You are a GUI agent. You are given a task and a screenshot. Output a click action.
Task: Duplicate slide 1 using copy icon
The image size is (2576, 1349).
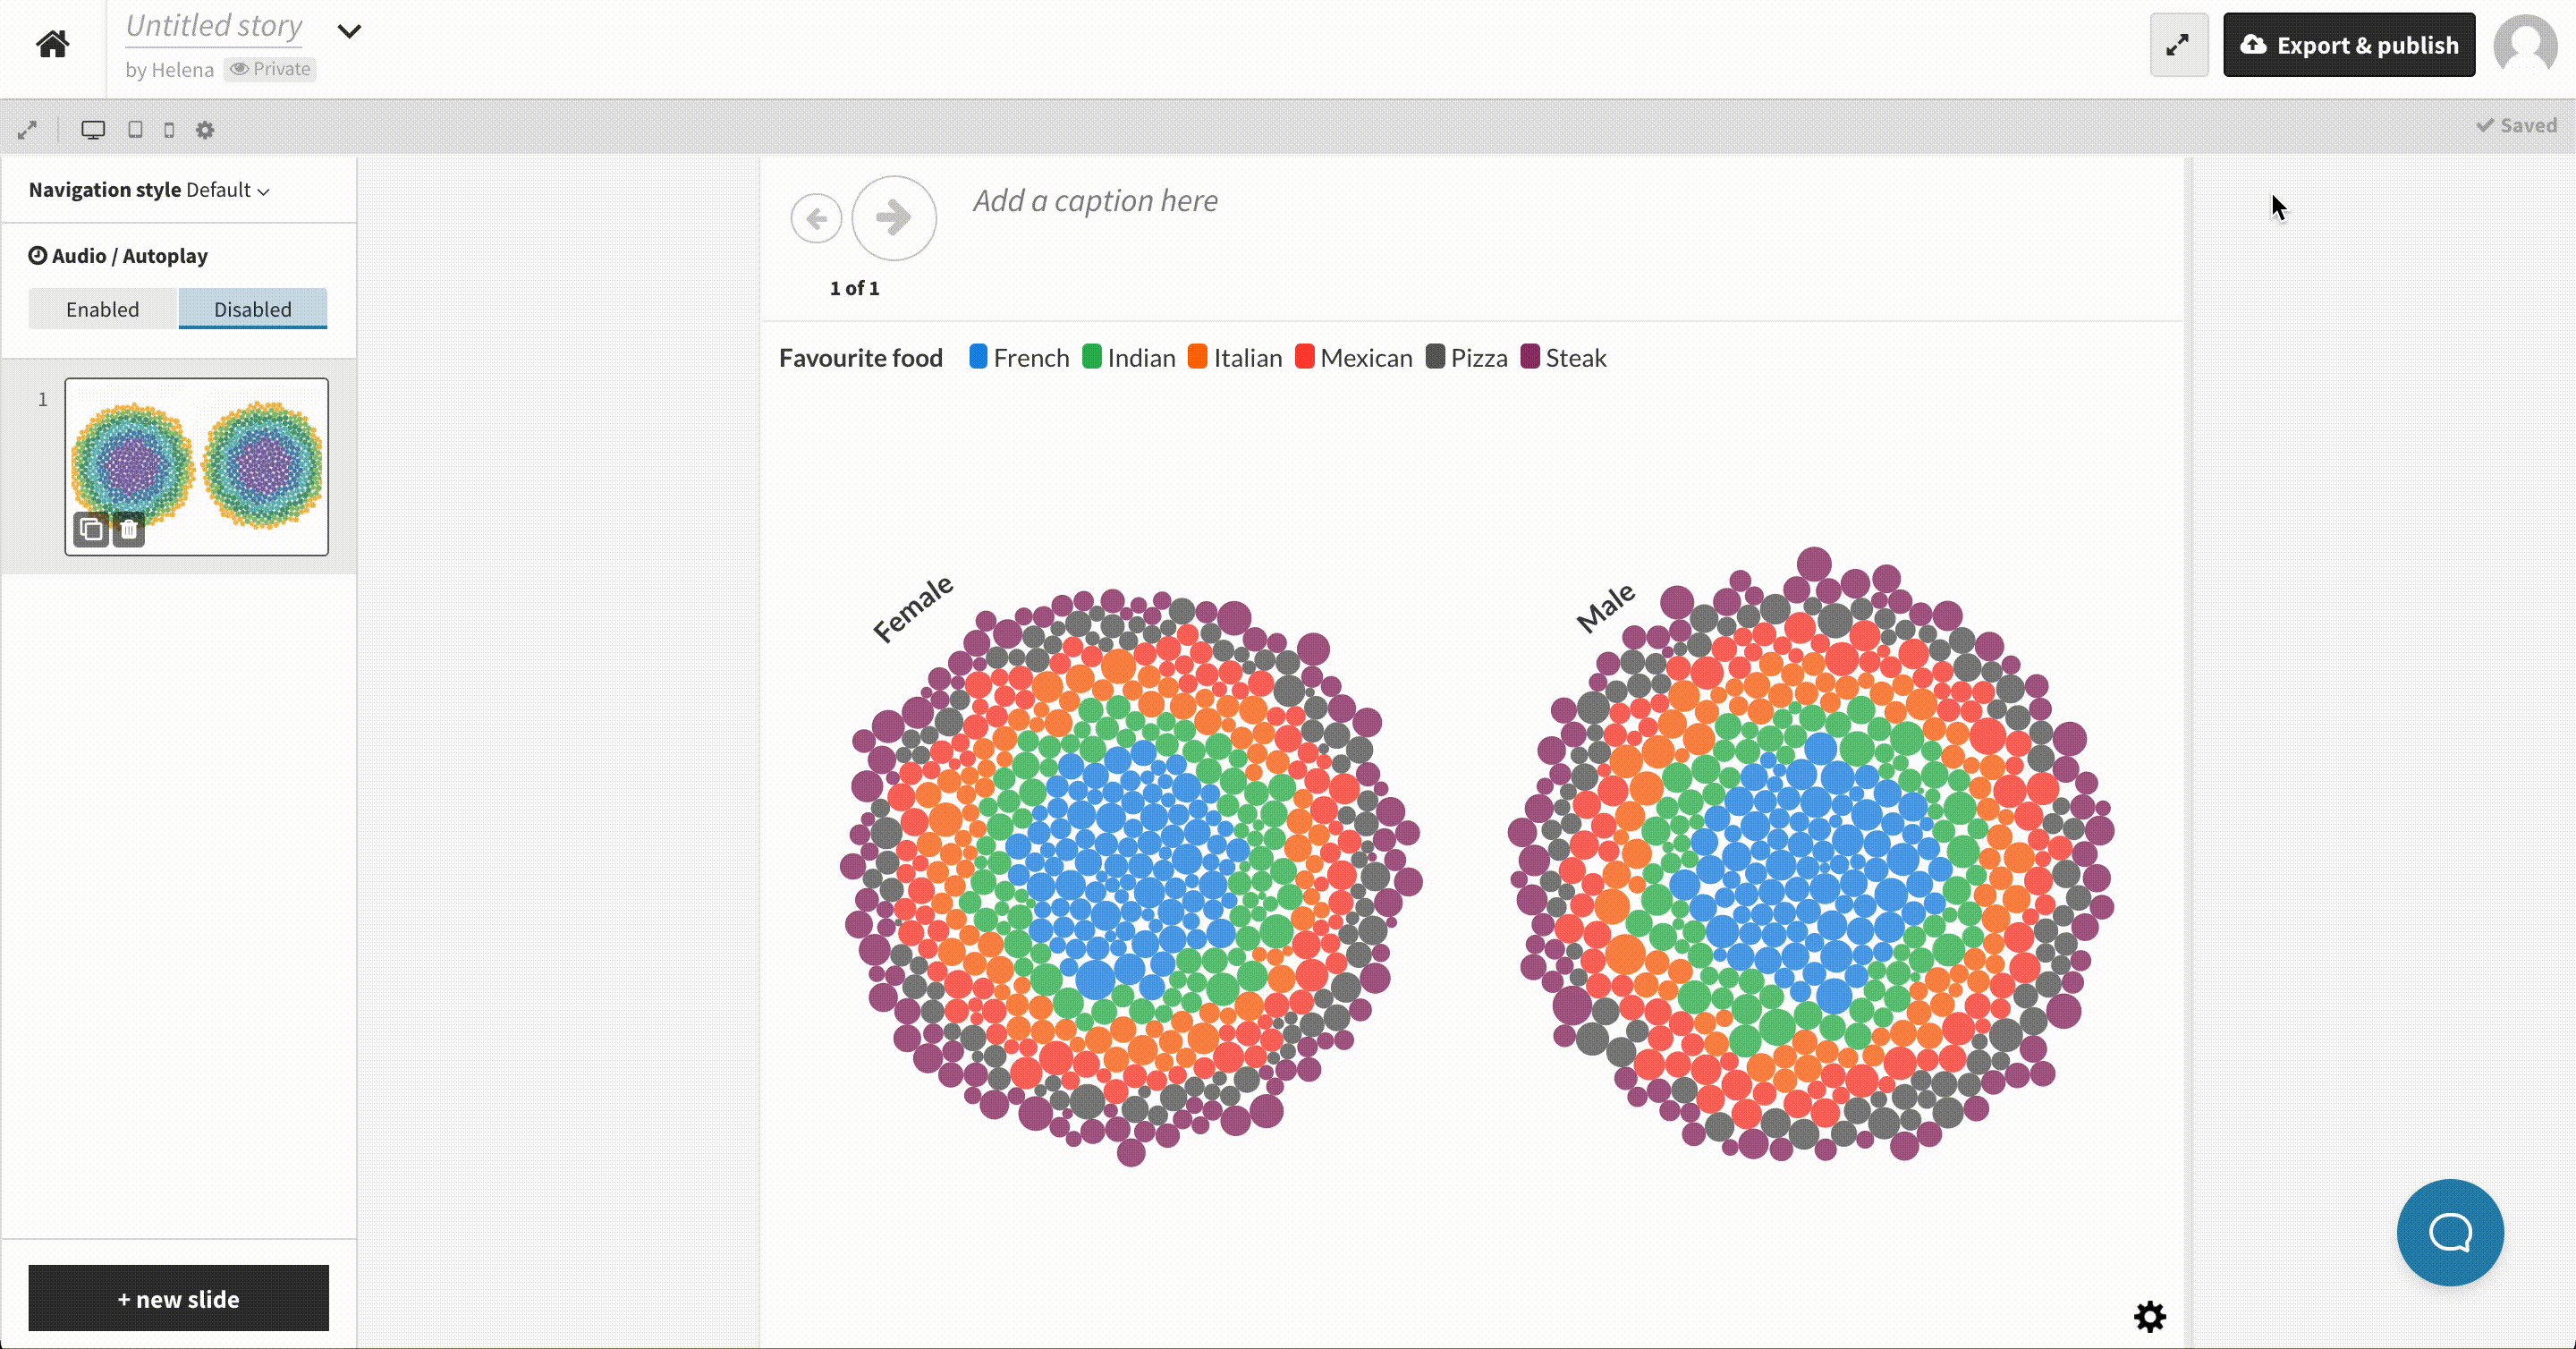click(91, 529)
